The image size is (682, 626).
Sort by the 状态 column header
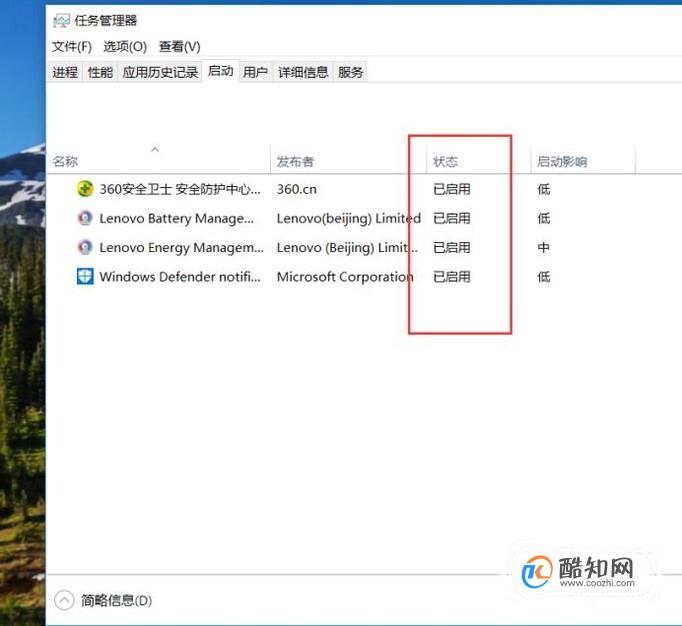(478, 161)
